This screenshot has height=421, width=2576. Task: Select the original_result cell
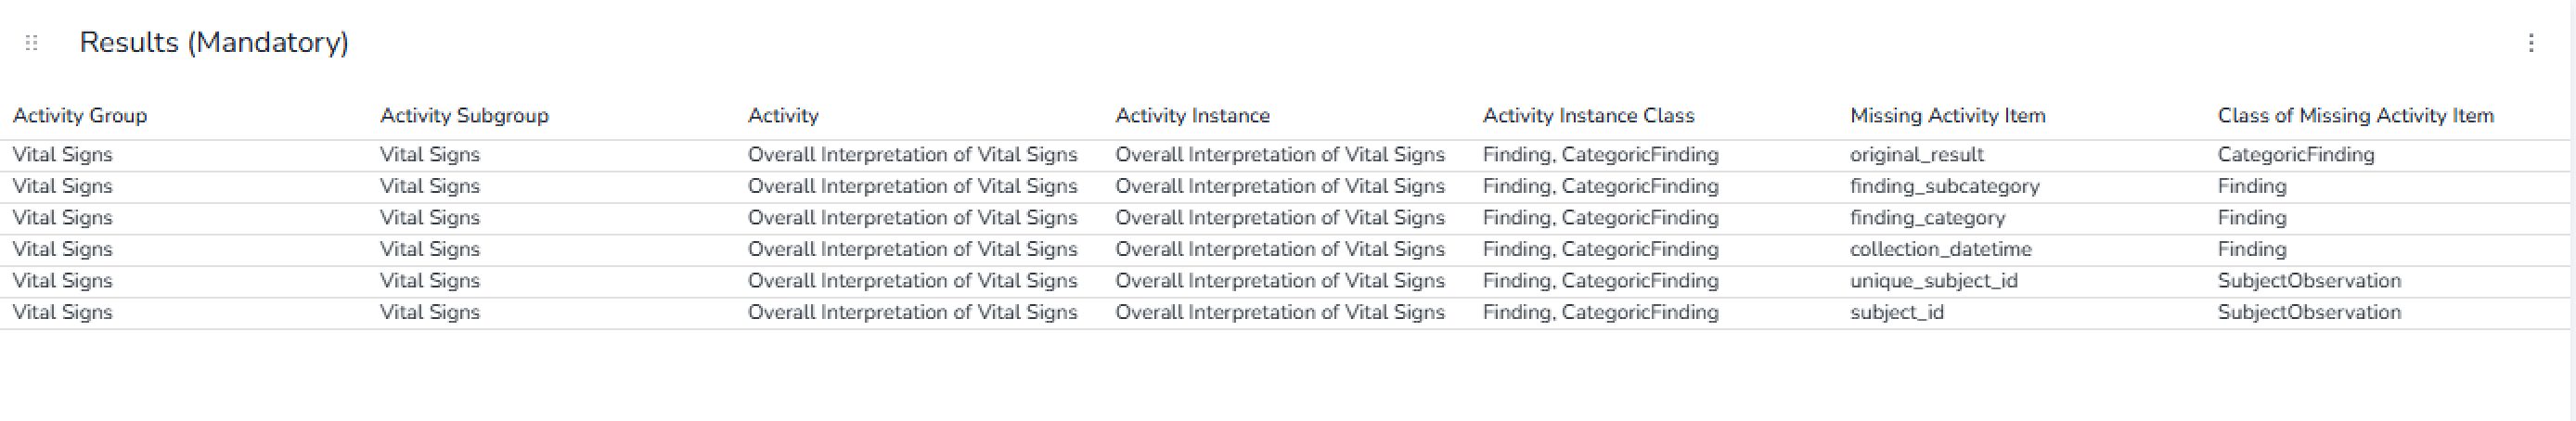1916,155
